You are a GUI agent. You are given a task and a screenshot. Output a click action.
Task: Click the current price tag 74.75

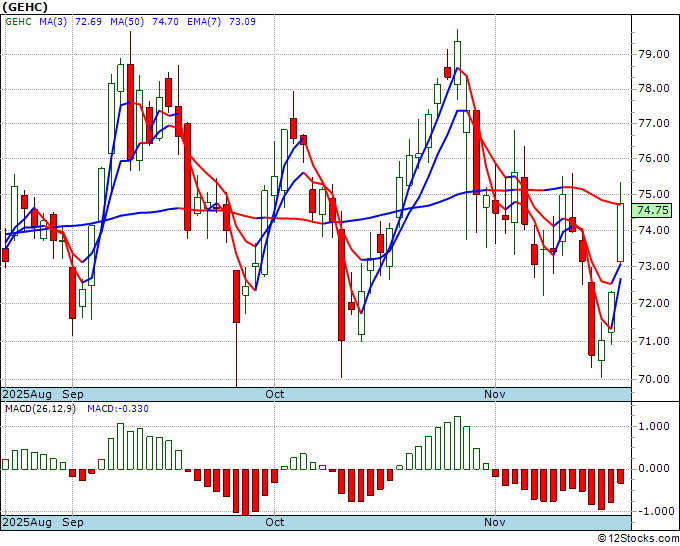click(x=654, y=211)
